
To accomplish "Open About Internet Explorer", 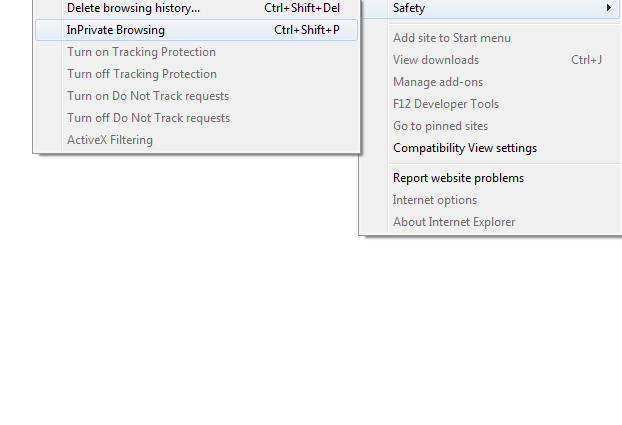I will point(454,222).
